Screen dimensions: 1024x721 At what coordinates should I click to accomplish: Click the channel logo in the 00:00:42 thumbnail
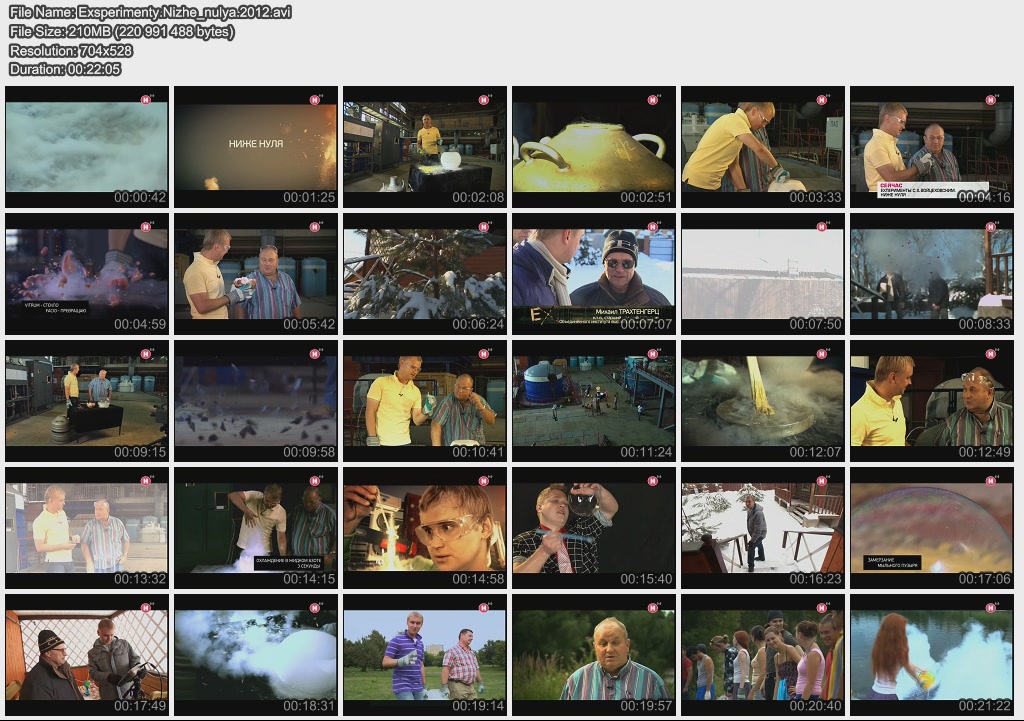click(146, 99)
